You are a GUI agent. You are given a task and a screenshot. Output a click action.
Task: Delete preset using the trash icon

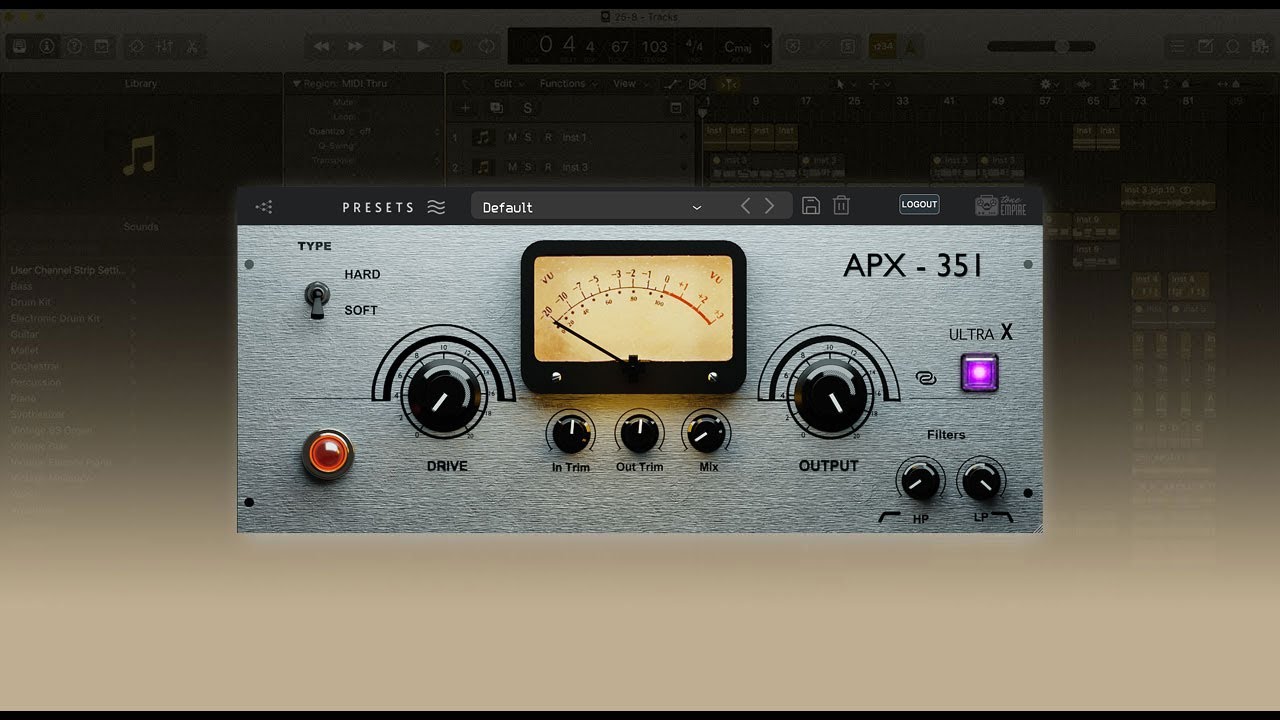pyautogui.click(x=841, y=206)
